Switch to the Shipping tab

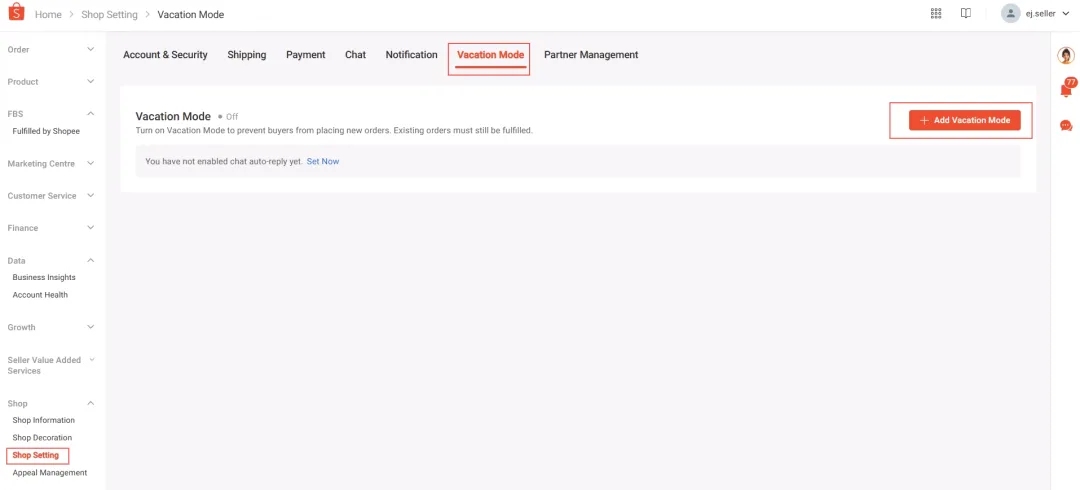coord(247,54)
